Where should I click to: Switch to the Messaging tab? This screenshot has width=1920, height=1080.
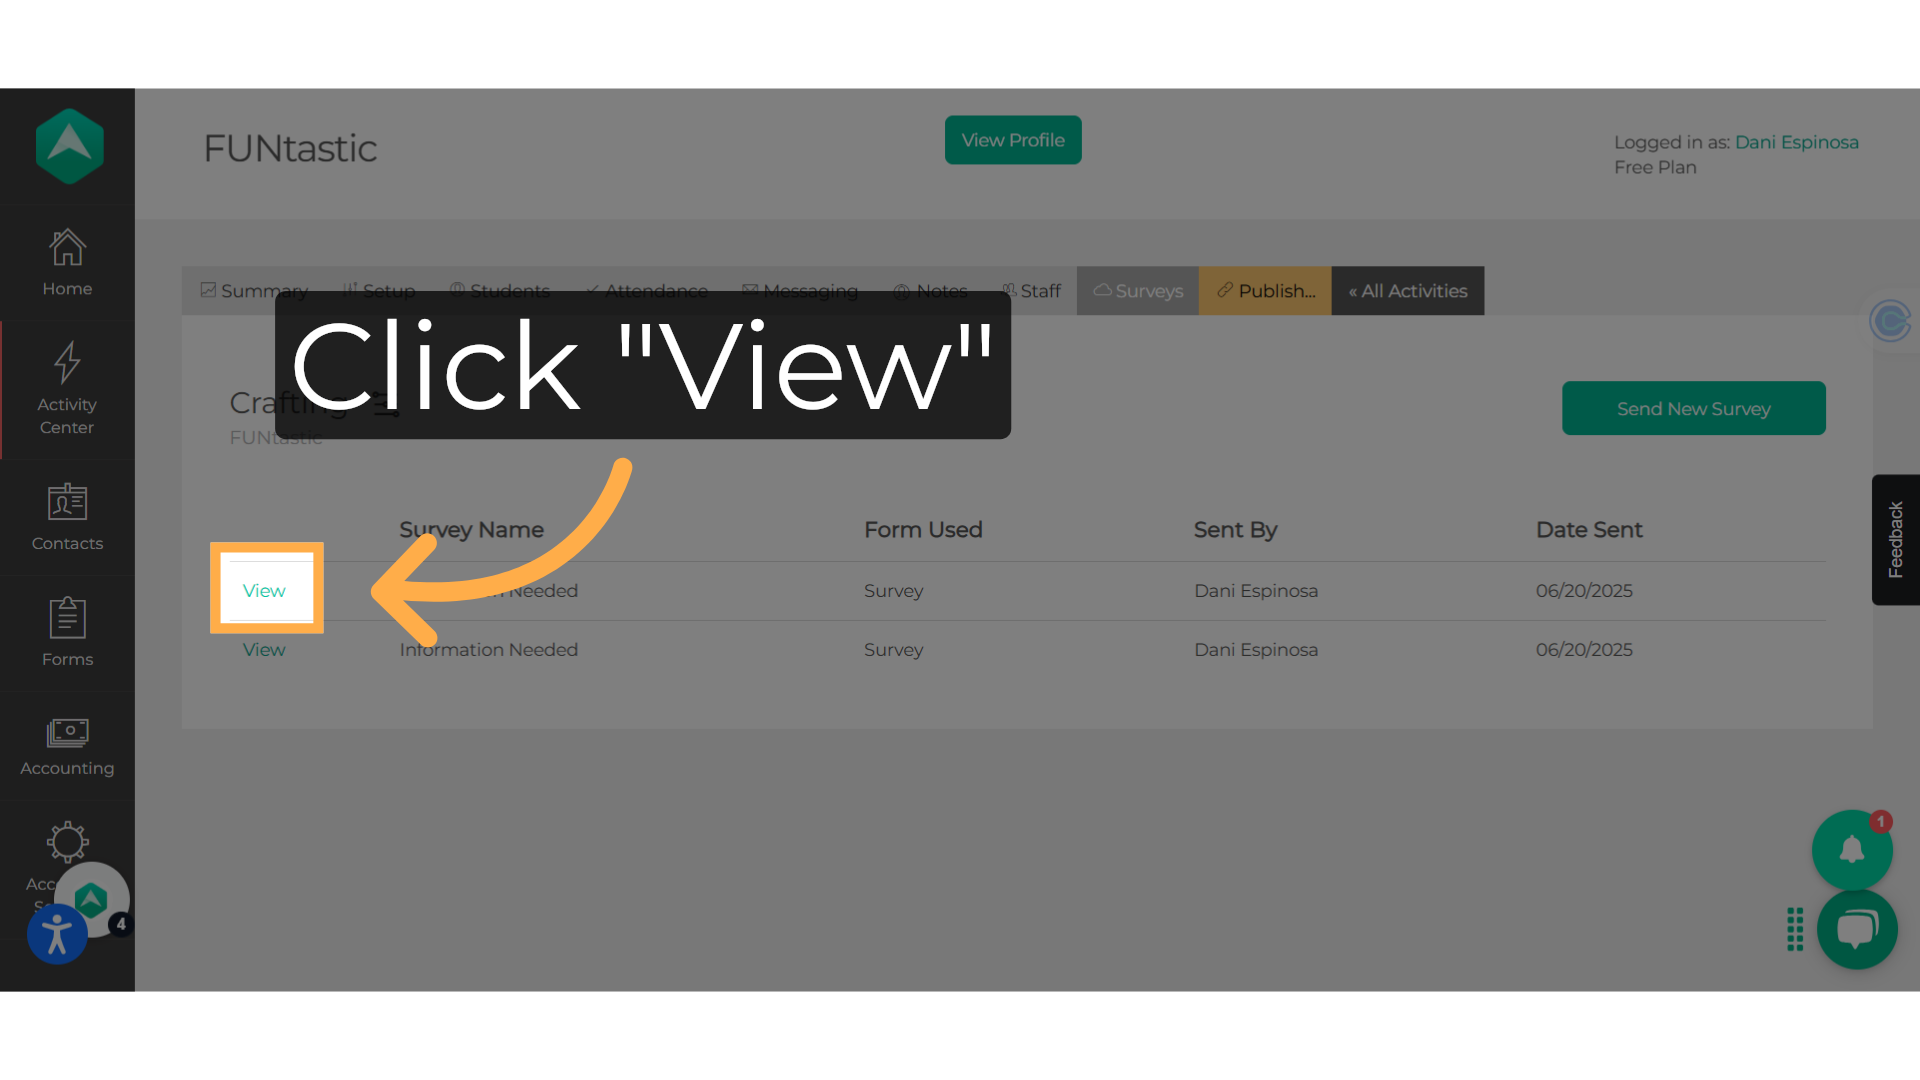coord(800,291)
